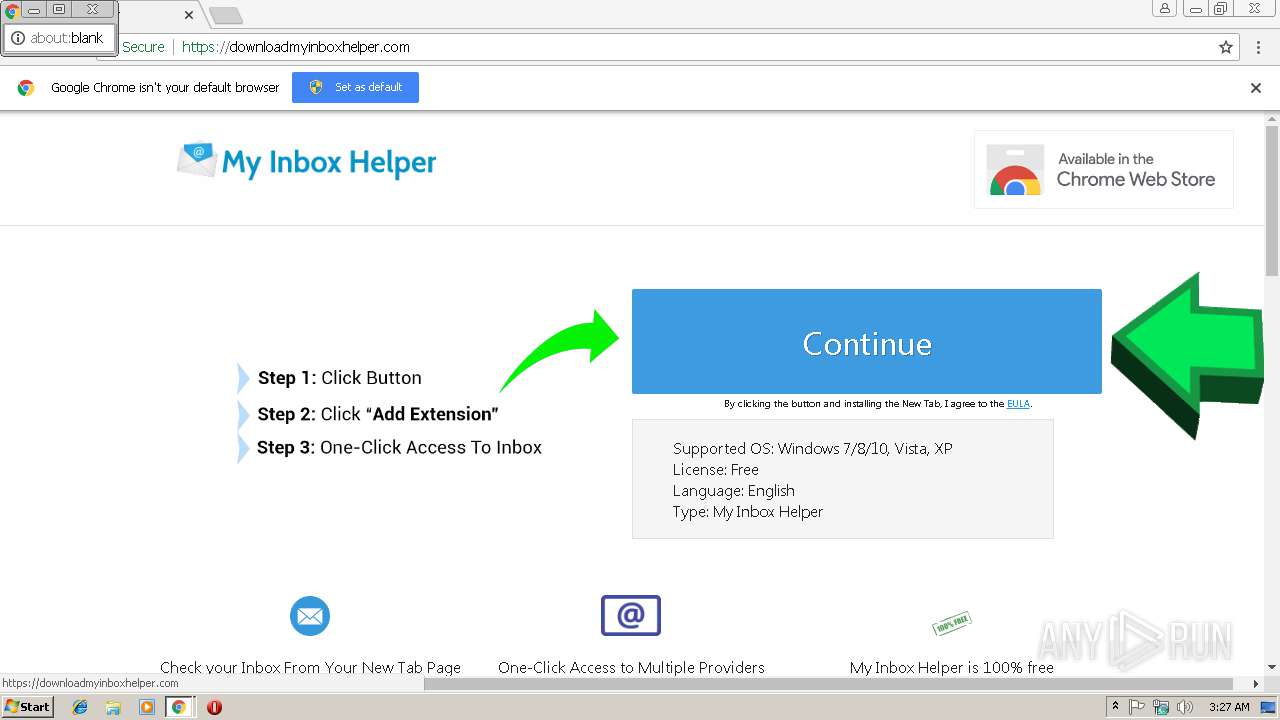Close the current browser tab
The width and height of the screenshot is (1280, 720).
tap(189, 15)
